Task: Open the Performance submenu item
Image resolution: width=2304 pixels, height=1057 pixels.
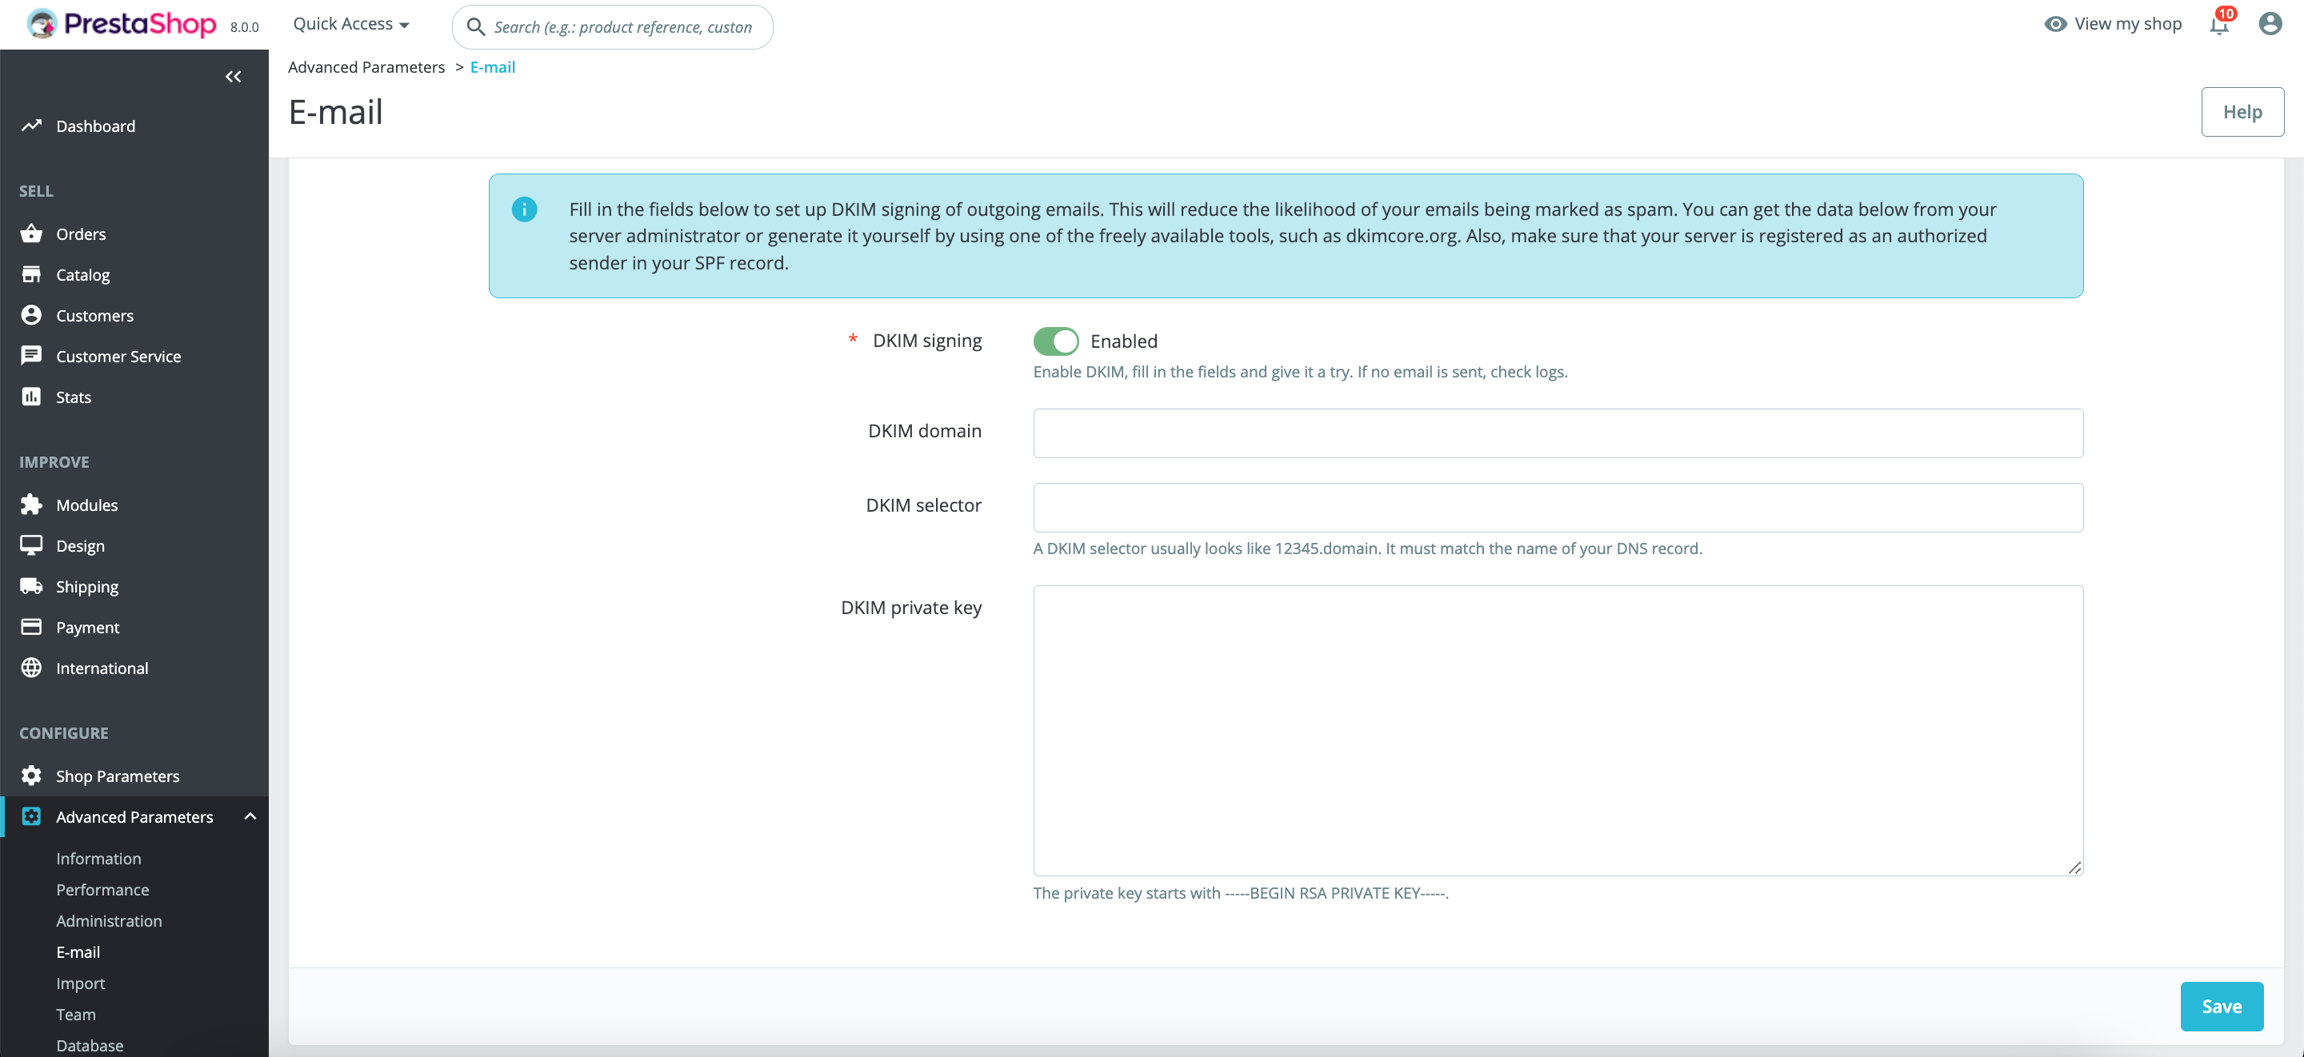Action: coord(102,890)
